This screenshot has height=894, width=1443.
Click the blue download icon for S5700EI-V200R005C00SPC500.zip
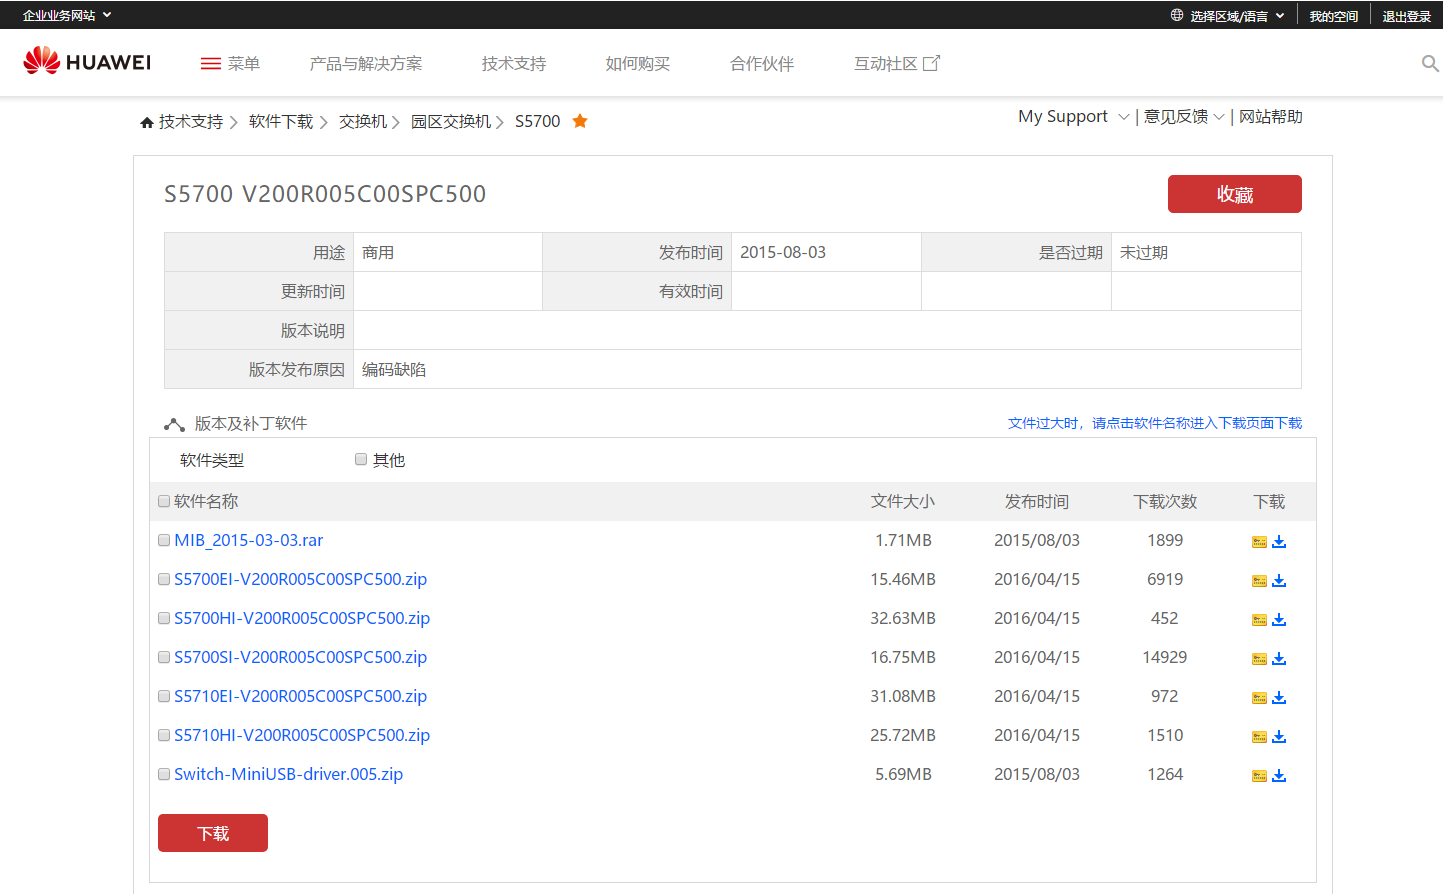click(x=1279, y=580)
